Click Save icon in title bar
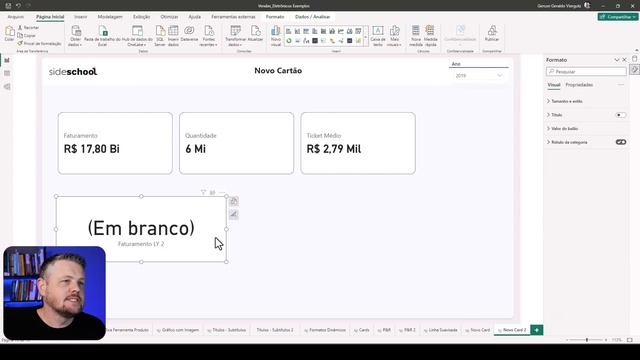 pos(8,6)
